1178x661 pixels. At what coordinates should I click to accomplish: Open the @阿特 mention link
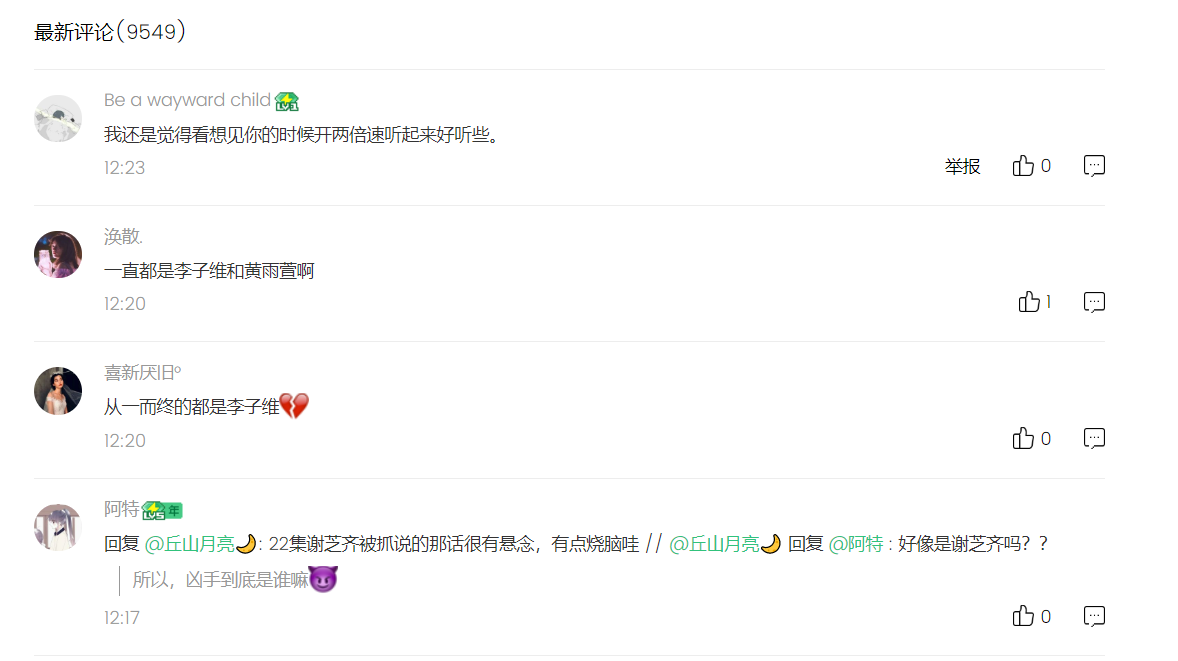[856, 544]
